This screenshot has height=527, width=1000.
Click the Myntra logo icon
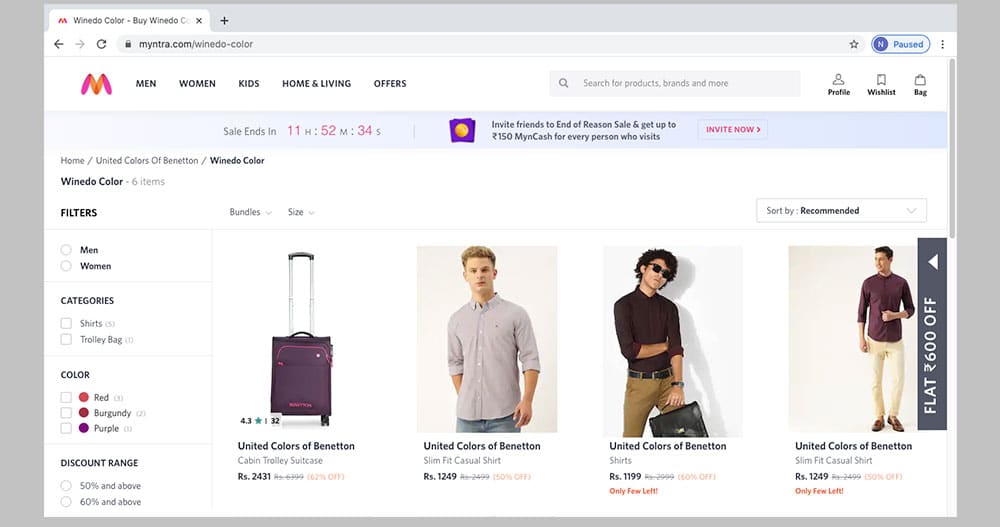96,84
